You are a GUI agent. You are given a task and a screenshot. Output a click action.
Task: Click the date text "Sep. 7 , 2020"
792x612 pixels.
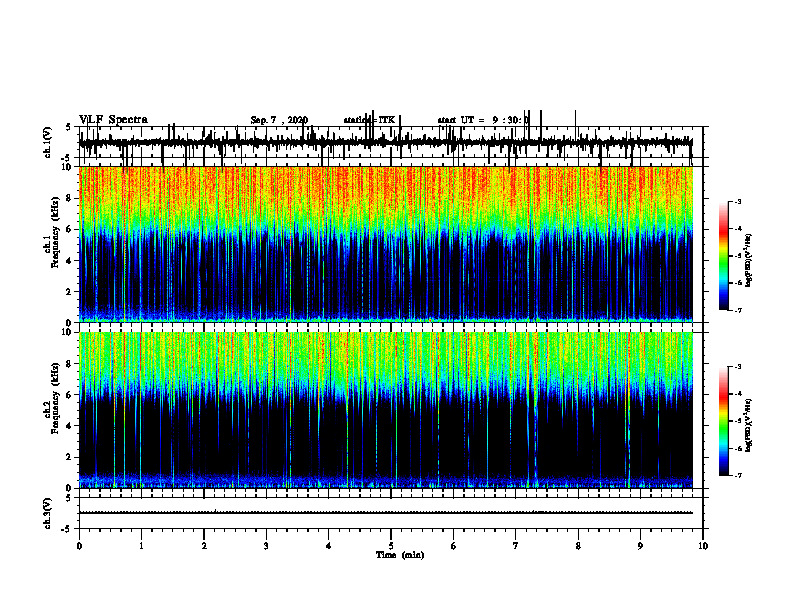coord(279,120)
